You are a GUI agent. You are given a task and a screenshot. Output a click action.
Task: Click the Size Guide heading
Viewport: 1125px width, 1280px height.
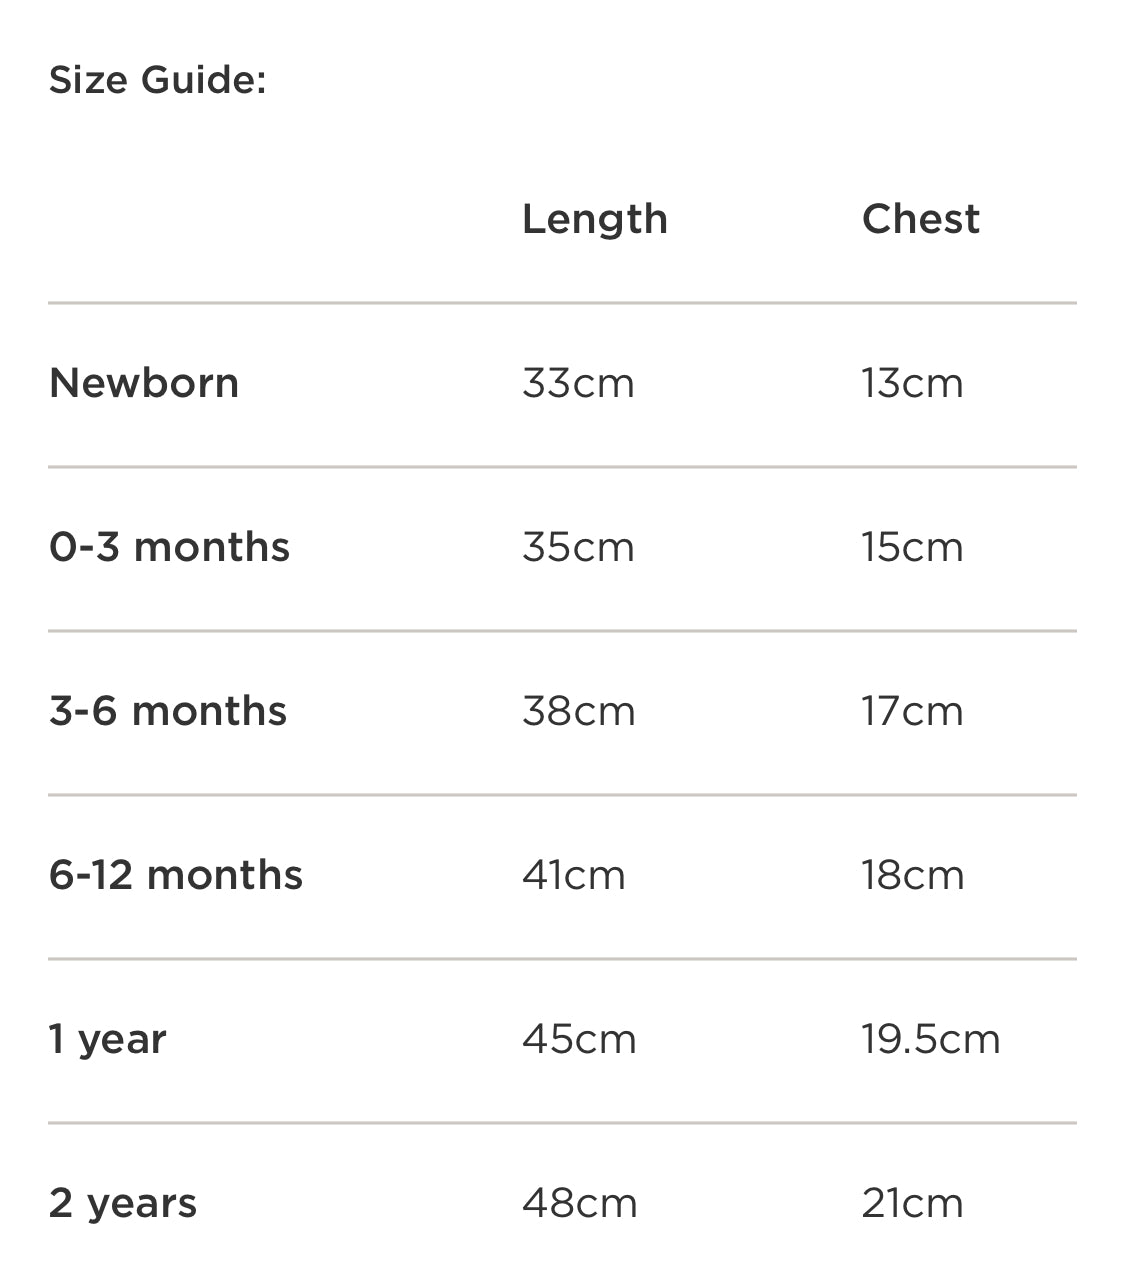pos(158,80)
